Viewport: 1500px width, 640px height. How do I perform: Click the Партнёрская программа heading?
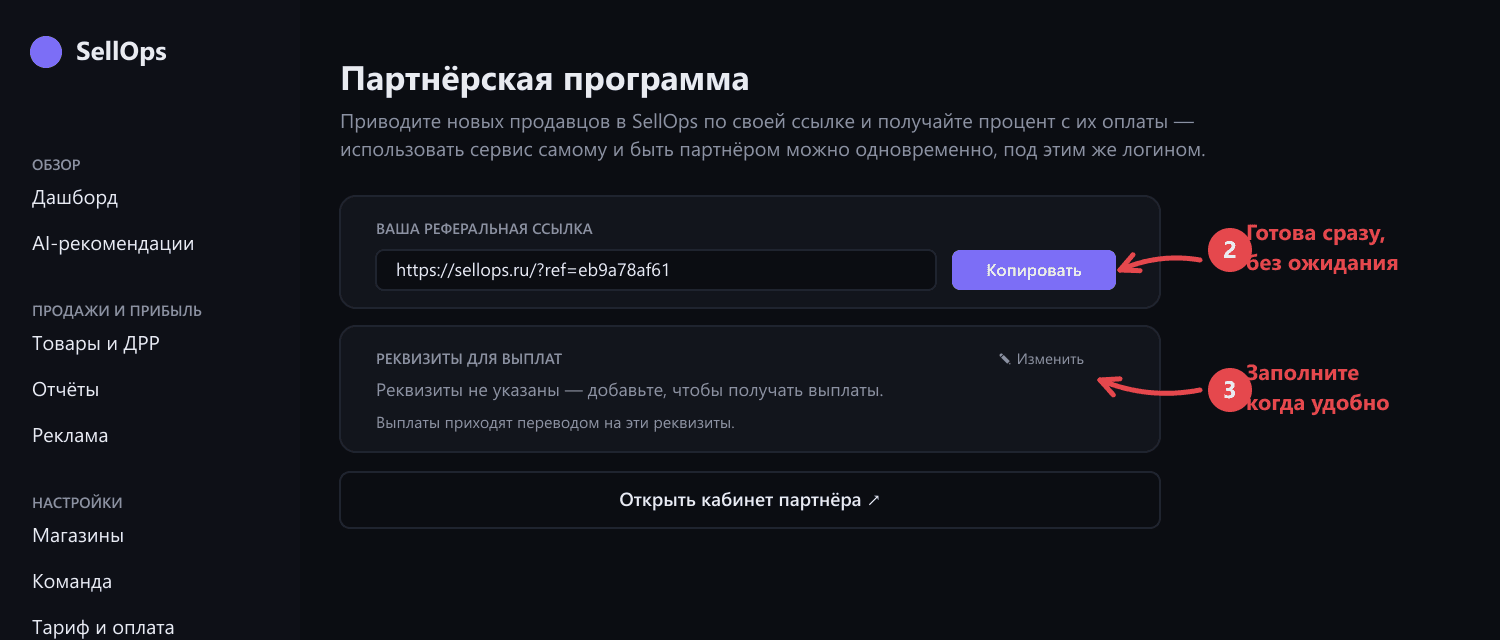click(x=545, y=79)
